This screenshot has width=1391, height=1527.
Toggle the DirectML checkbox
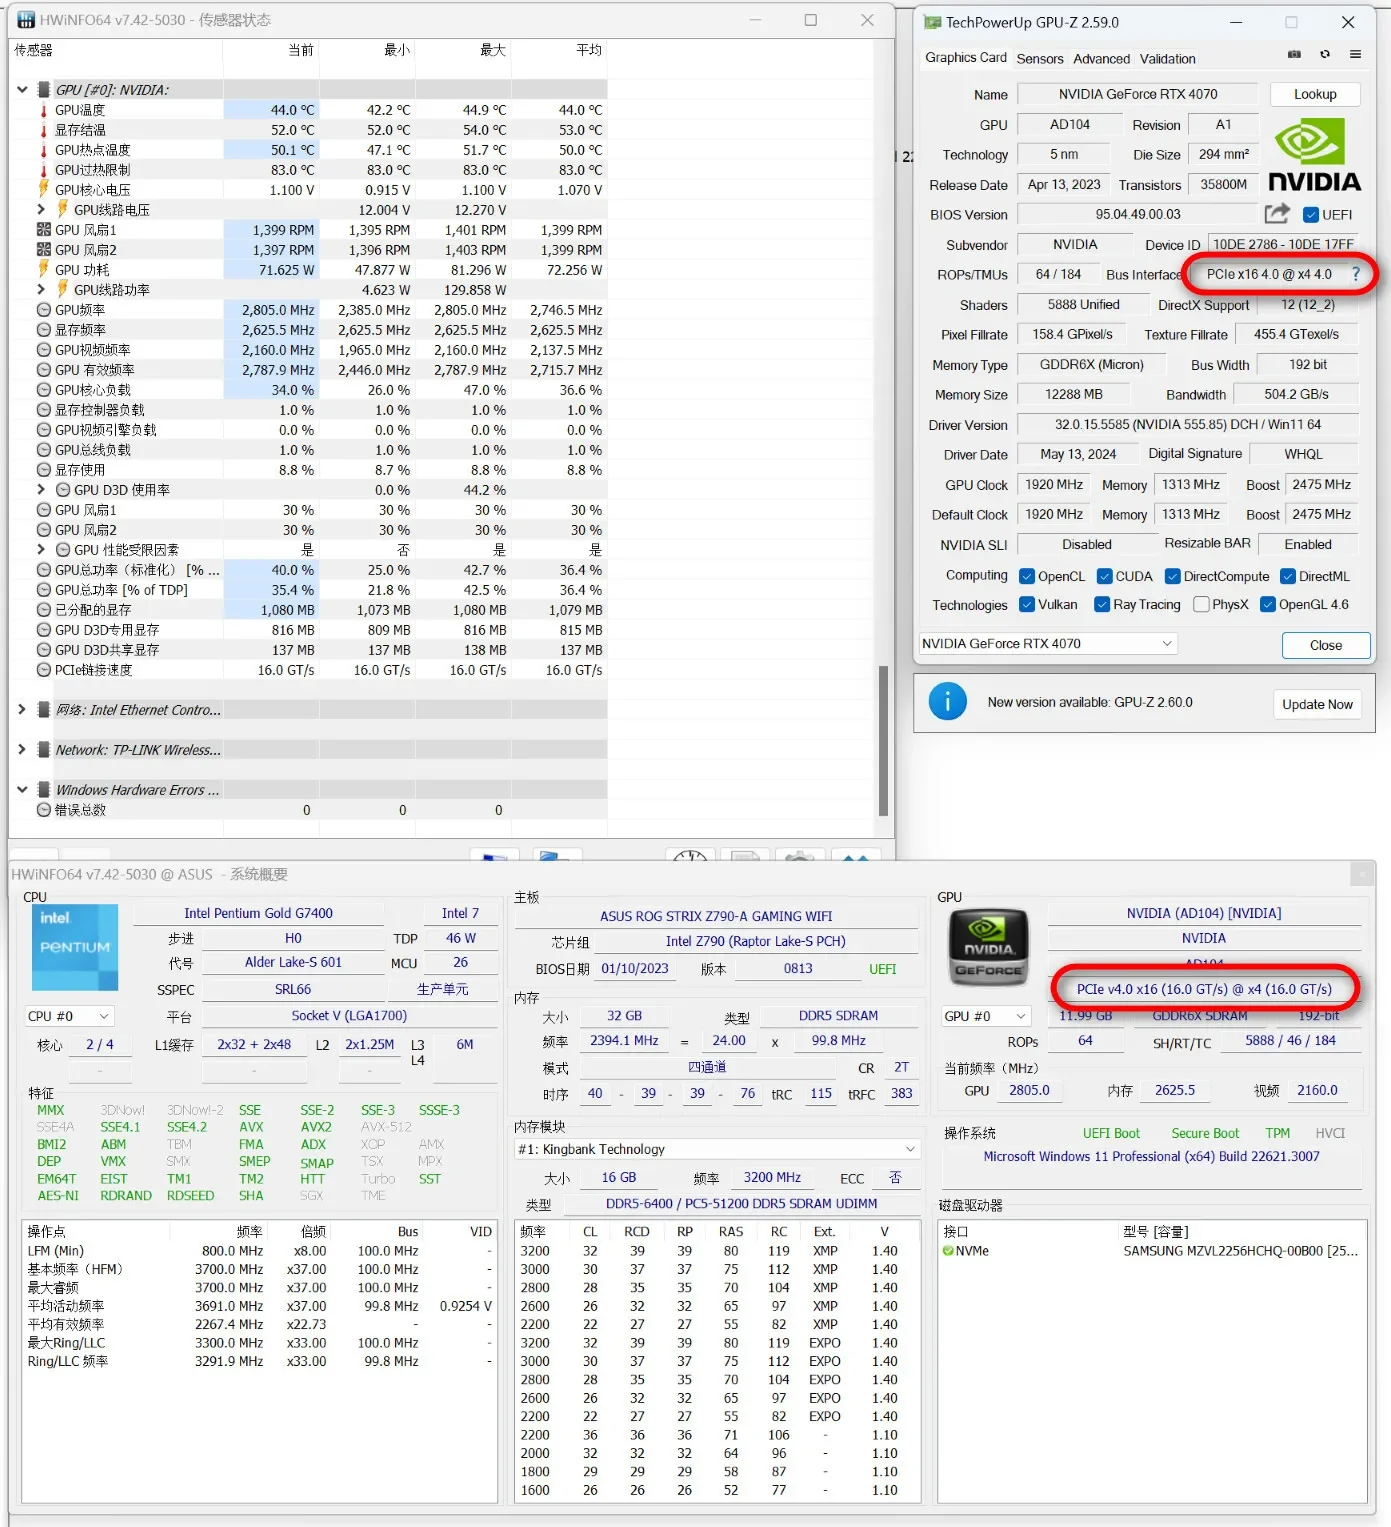[x=1289, y=576]
